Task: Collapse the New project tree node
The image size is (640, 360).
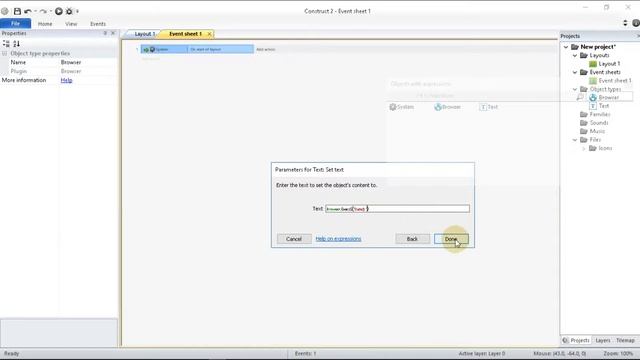Action: (566, 47)
